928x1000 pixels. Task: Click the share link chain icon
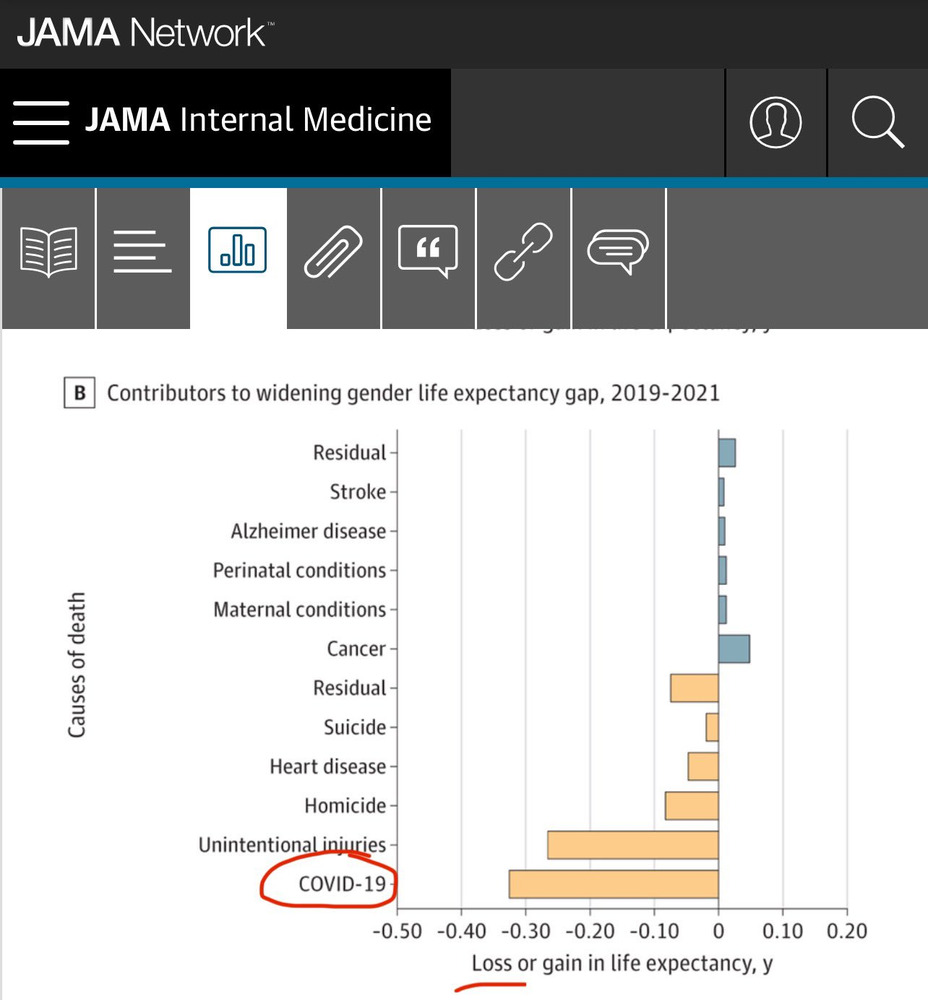click(x=523, y=250)
